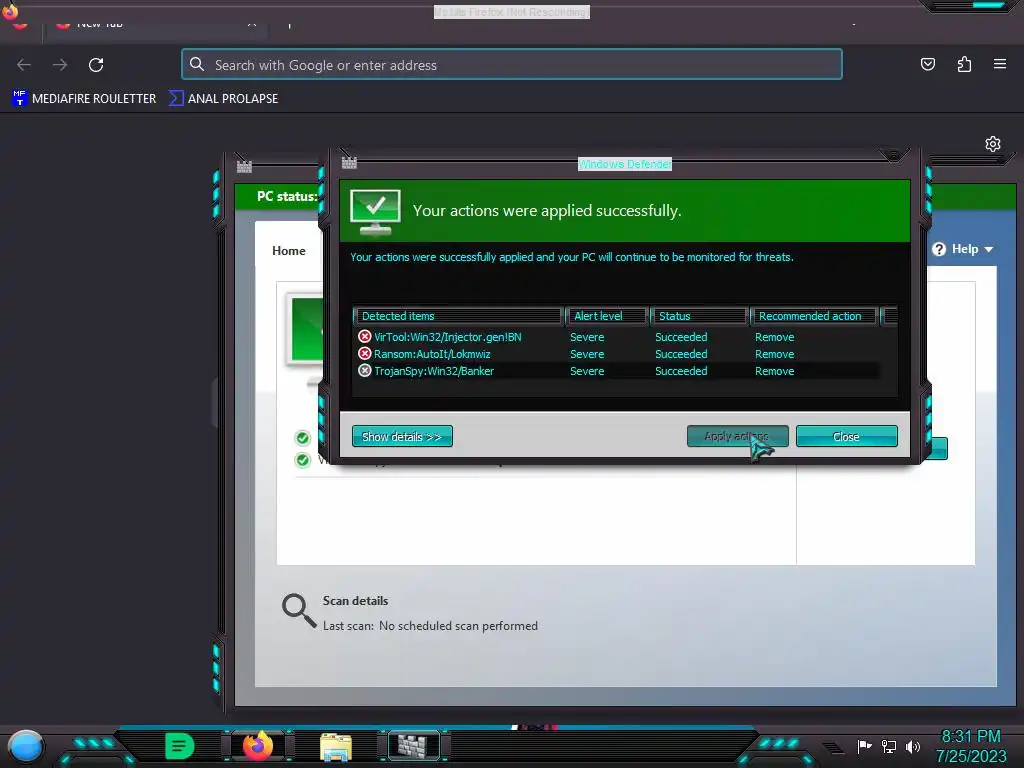This screenshot has width=1024, height=768.
Task: Click the Firefox address bar
Action: tap(512, 65)
